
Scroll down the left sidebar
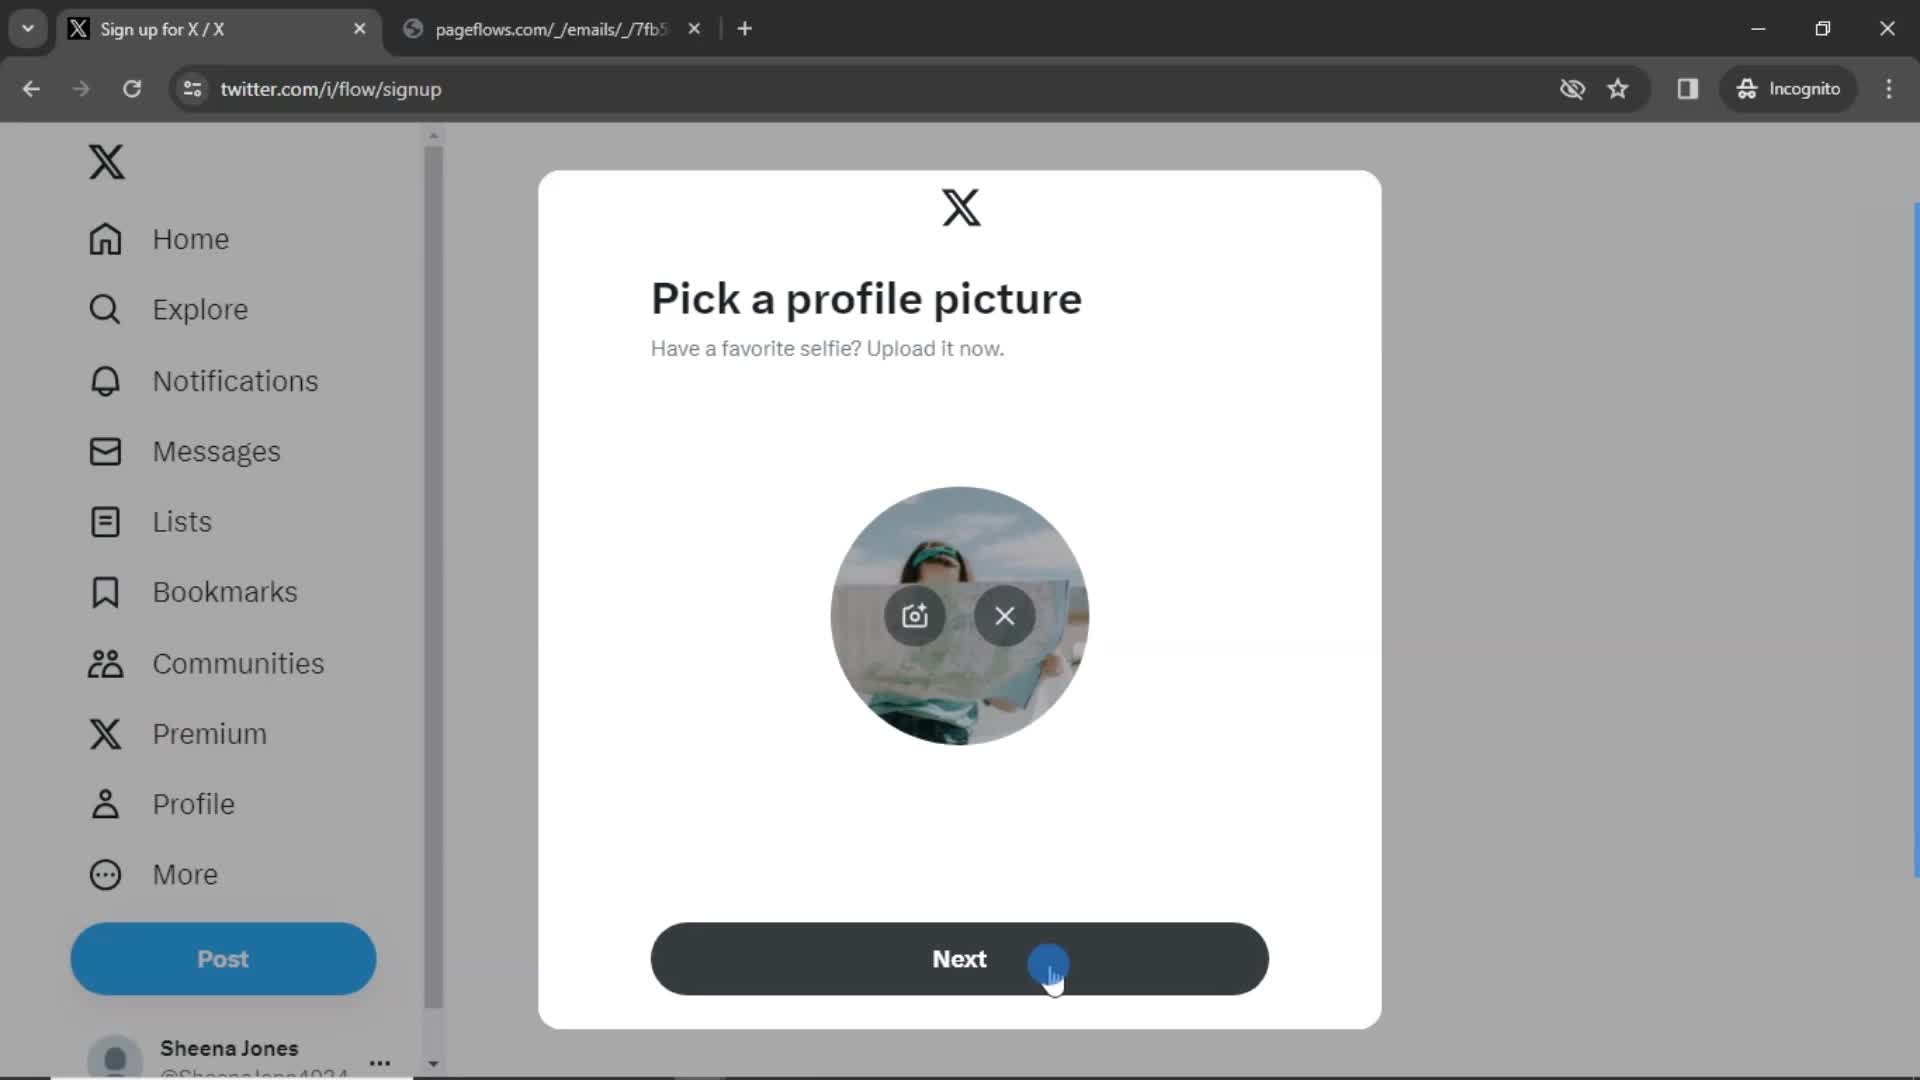click(x=433, y=1063)
